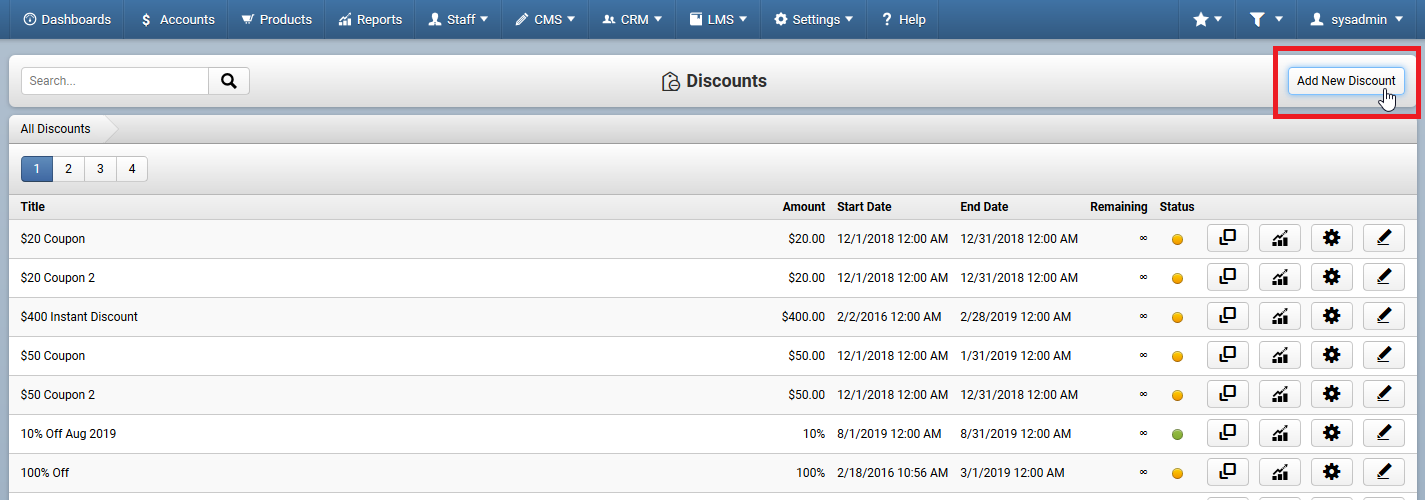Click the Status column header
Image resolution: width=1425 pixels, height=500 pixels.
(x=1177, y=207)
